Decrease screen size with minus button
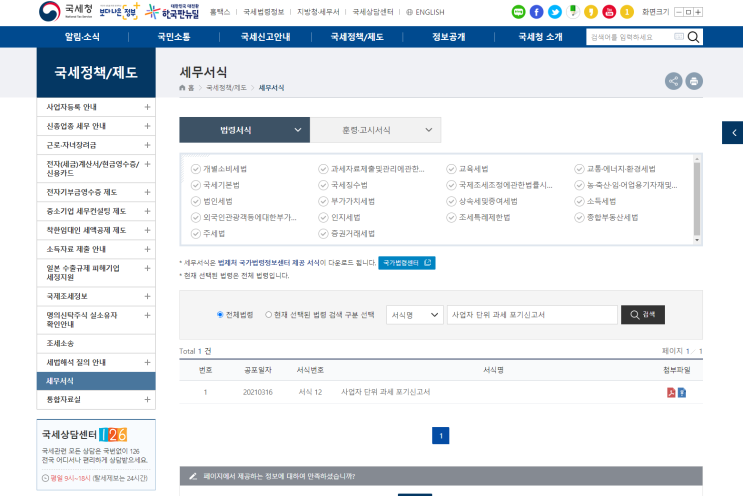The height and width of the screenshot is (496, 743). [x=679, y=12]
